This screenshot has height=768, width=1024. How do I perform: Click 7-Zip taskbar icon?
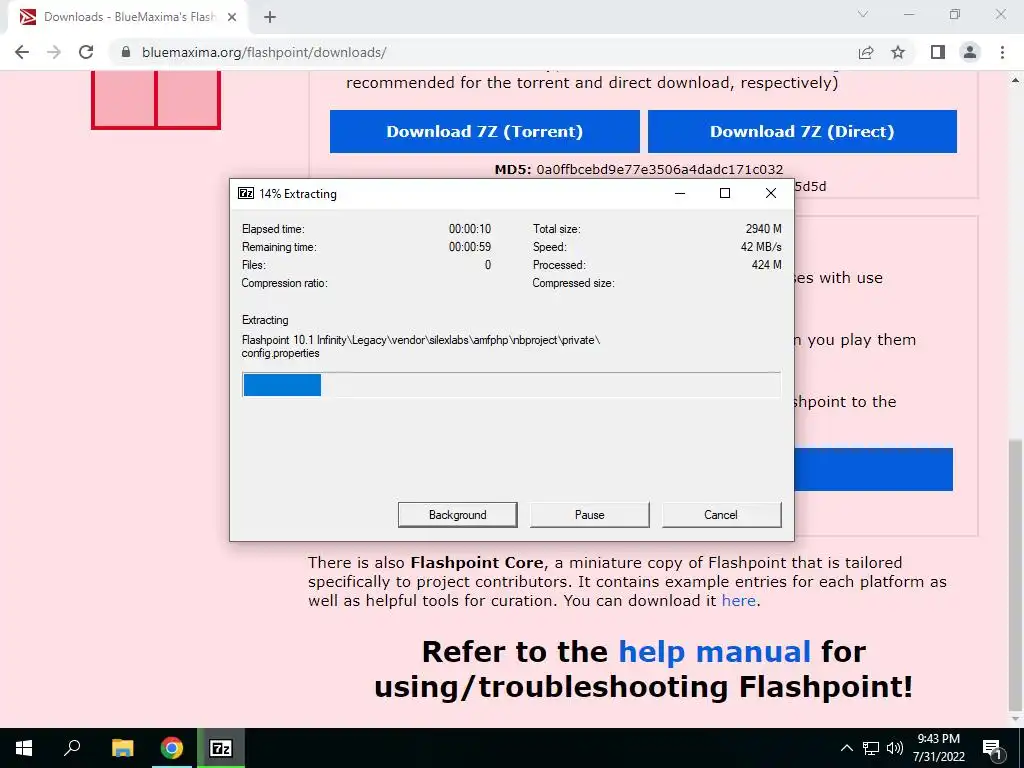[x=221, y=748]
